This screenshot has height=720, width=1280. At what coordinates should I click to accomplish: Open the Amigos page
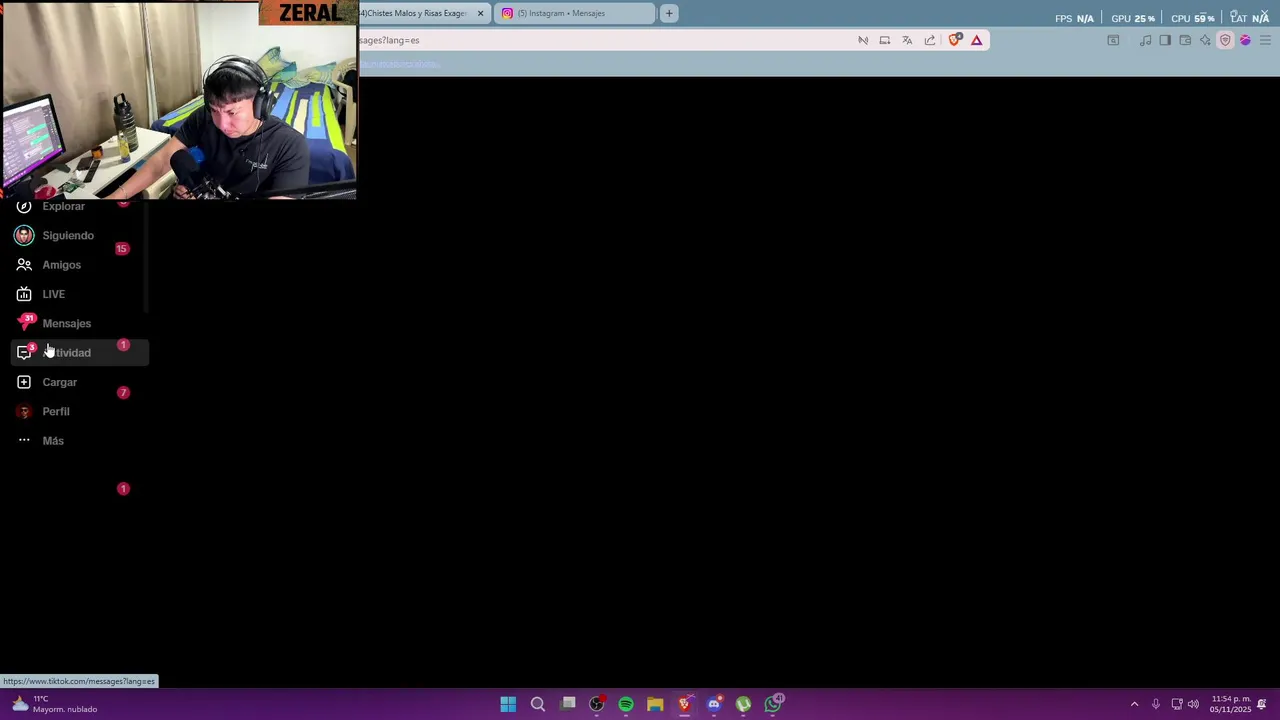61,265
